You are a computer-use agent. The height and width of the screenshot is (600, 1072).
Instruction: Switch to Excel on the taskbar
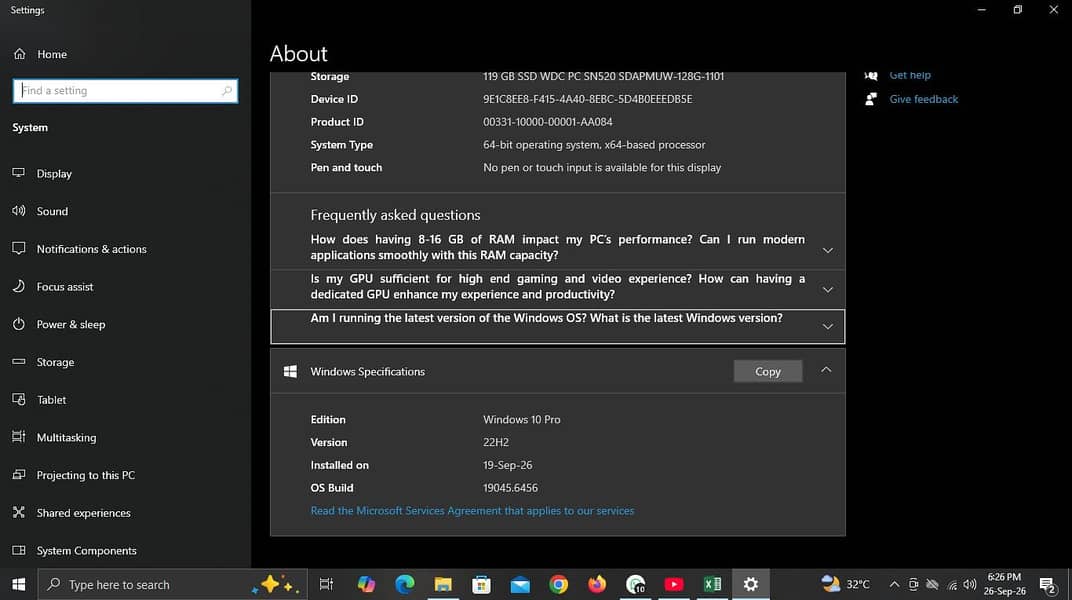pos(712,584)
